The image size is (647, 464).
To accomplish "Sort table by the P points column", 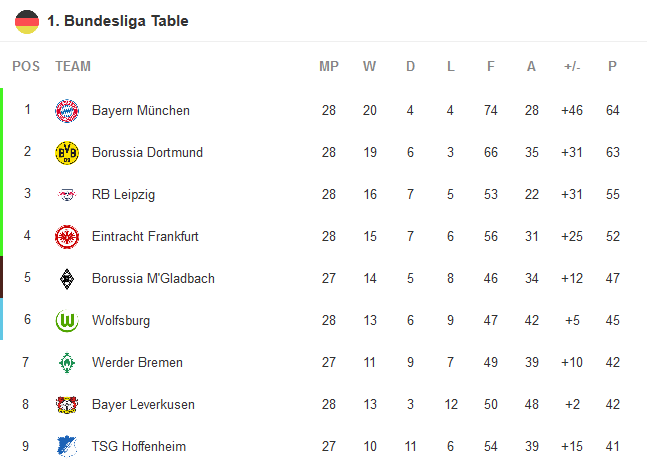I will (x=612, y=67).
